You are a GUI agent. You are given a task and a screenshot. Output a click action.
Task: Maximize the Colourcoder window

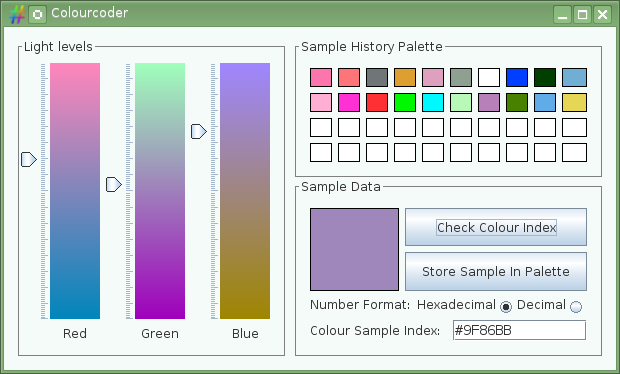click(582, 15)
